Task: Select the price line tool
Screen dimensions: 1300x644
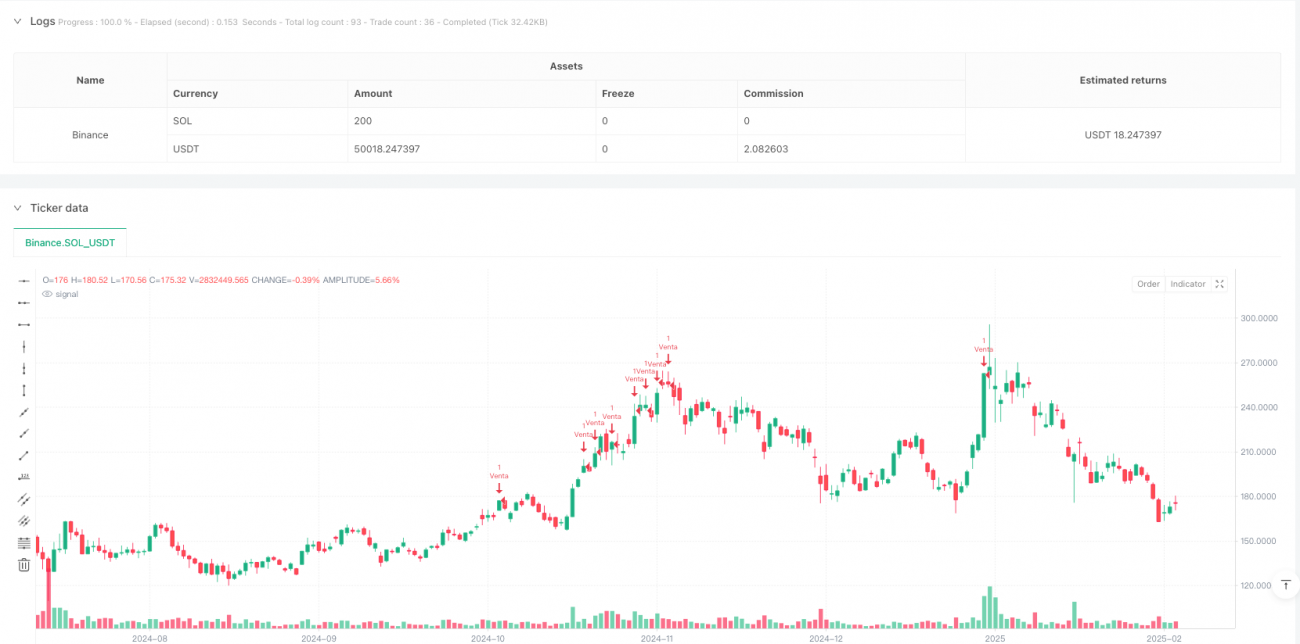Action: coord(24,477)
